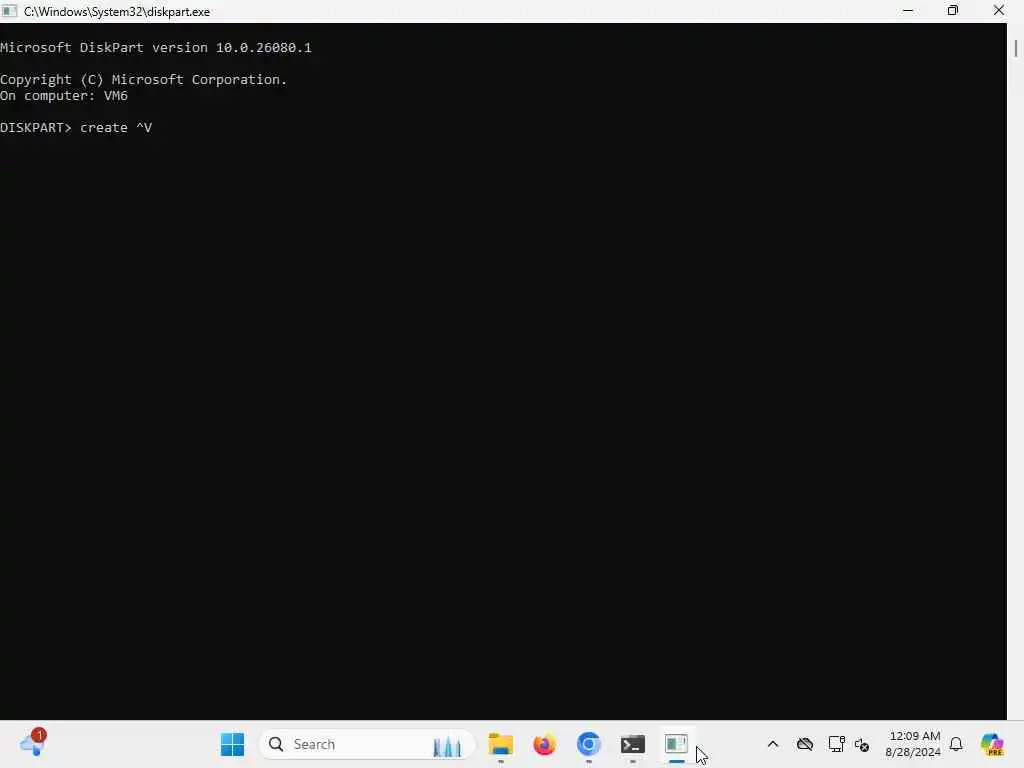Click the DISKPART> create ^V command line
This screenshot has width=1024, height=768.
click(76, 128)
